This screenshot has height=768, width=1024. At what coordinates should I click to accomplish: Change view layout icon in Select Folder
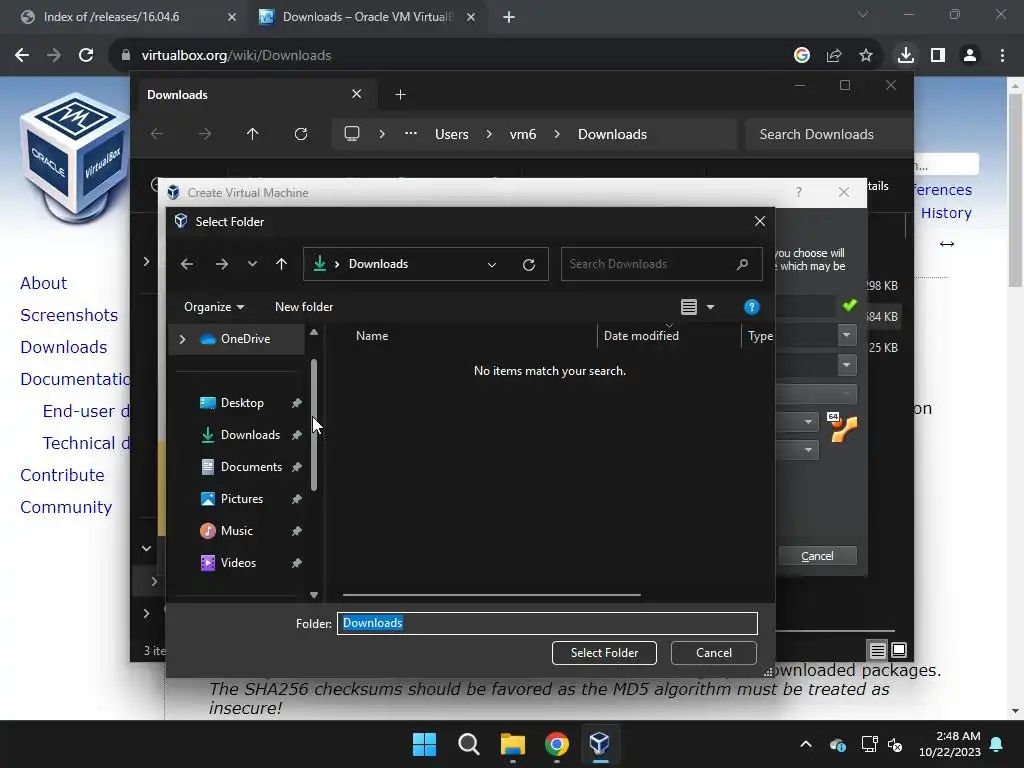click(688, 307)
